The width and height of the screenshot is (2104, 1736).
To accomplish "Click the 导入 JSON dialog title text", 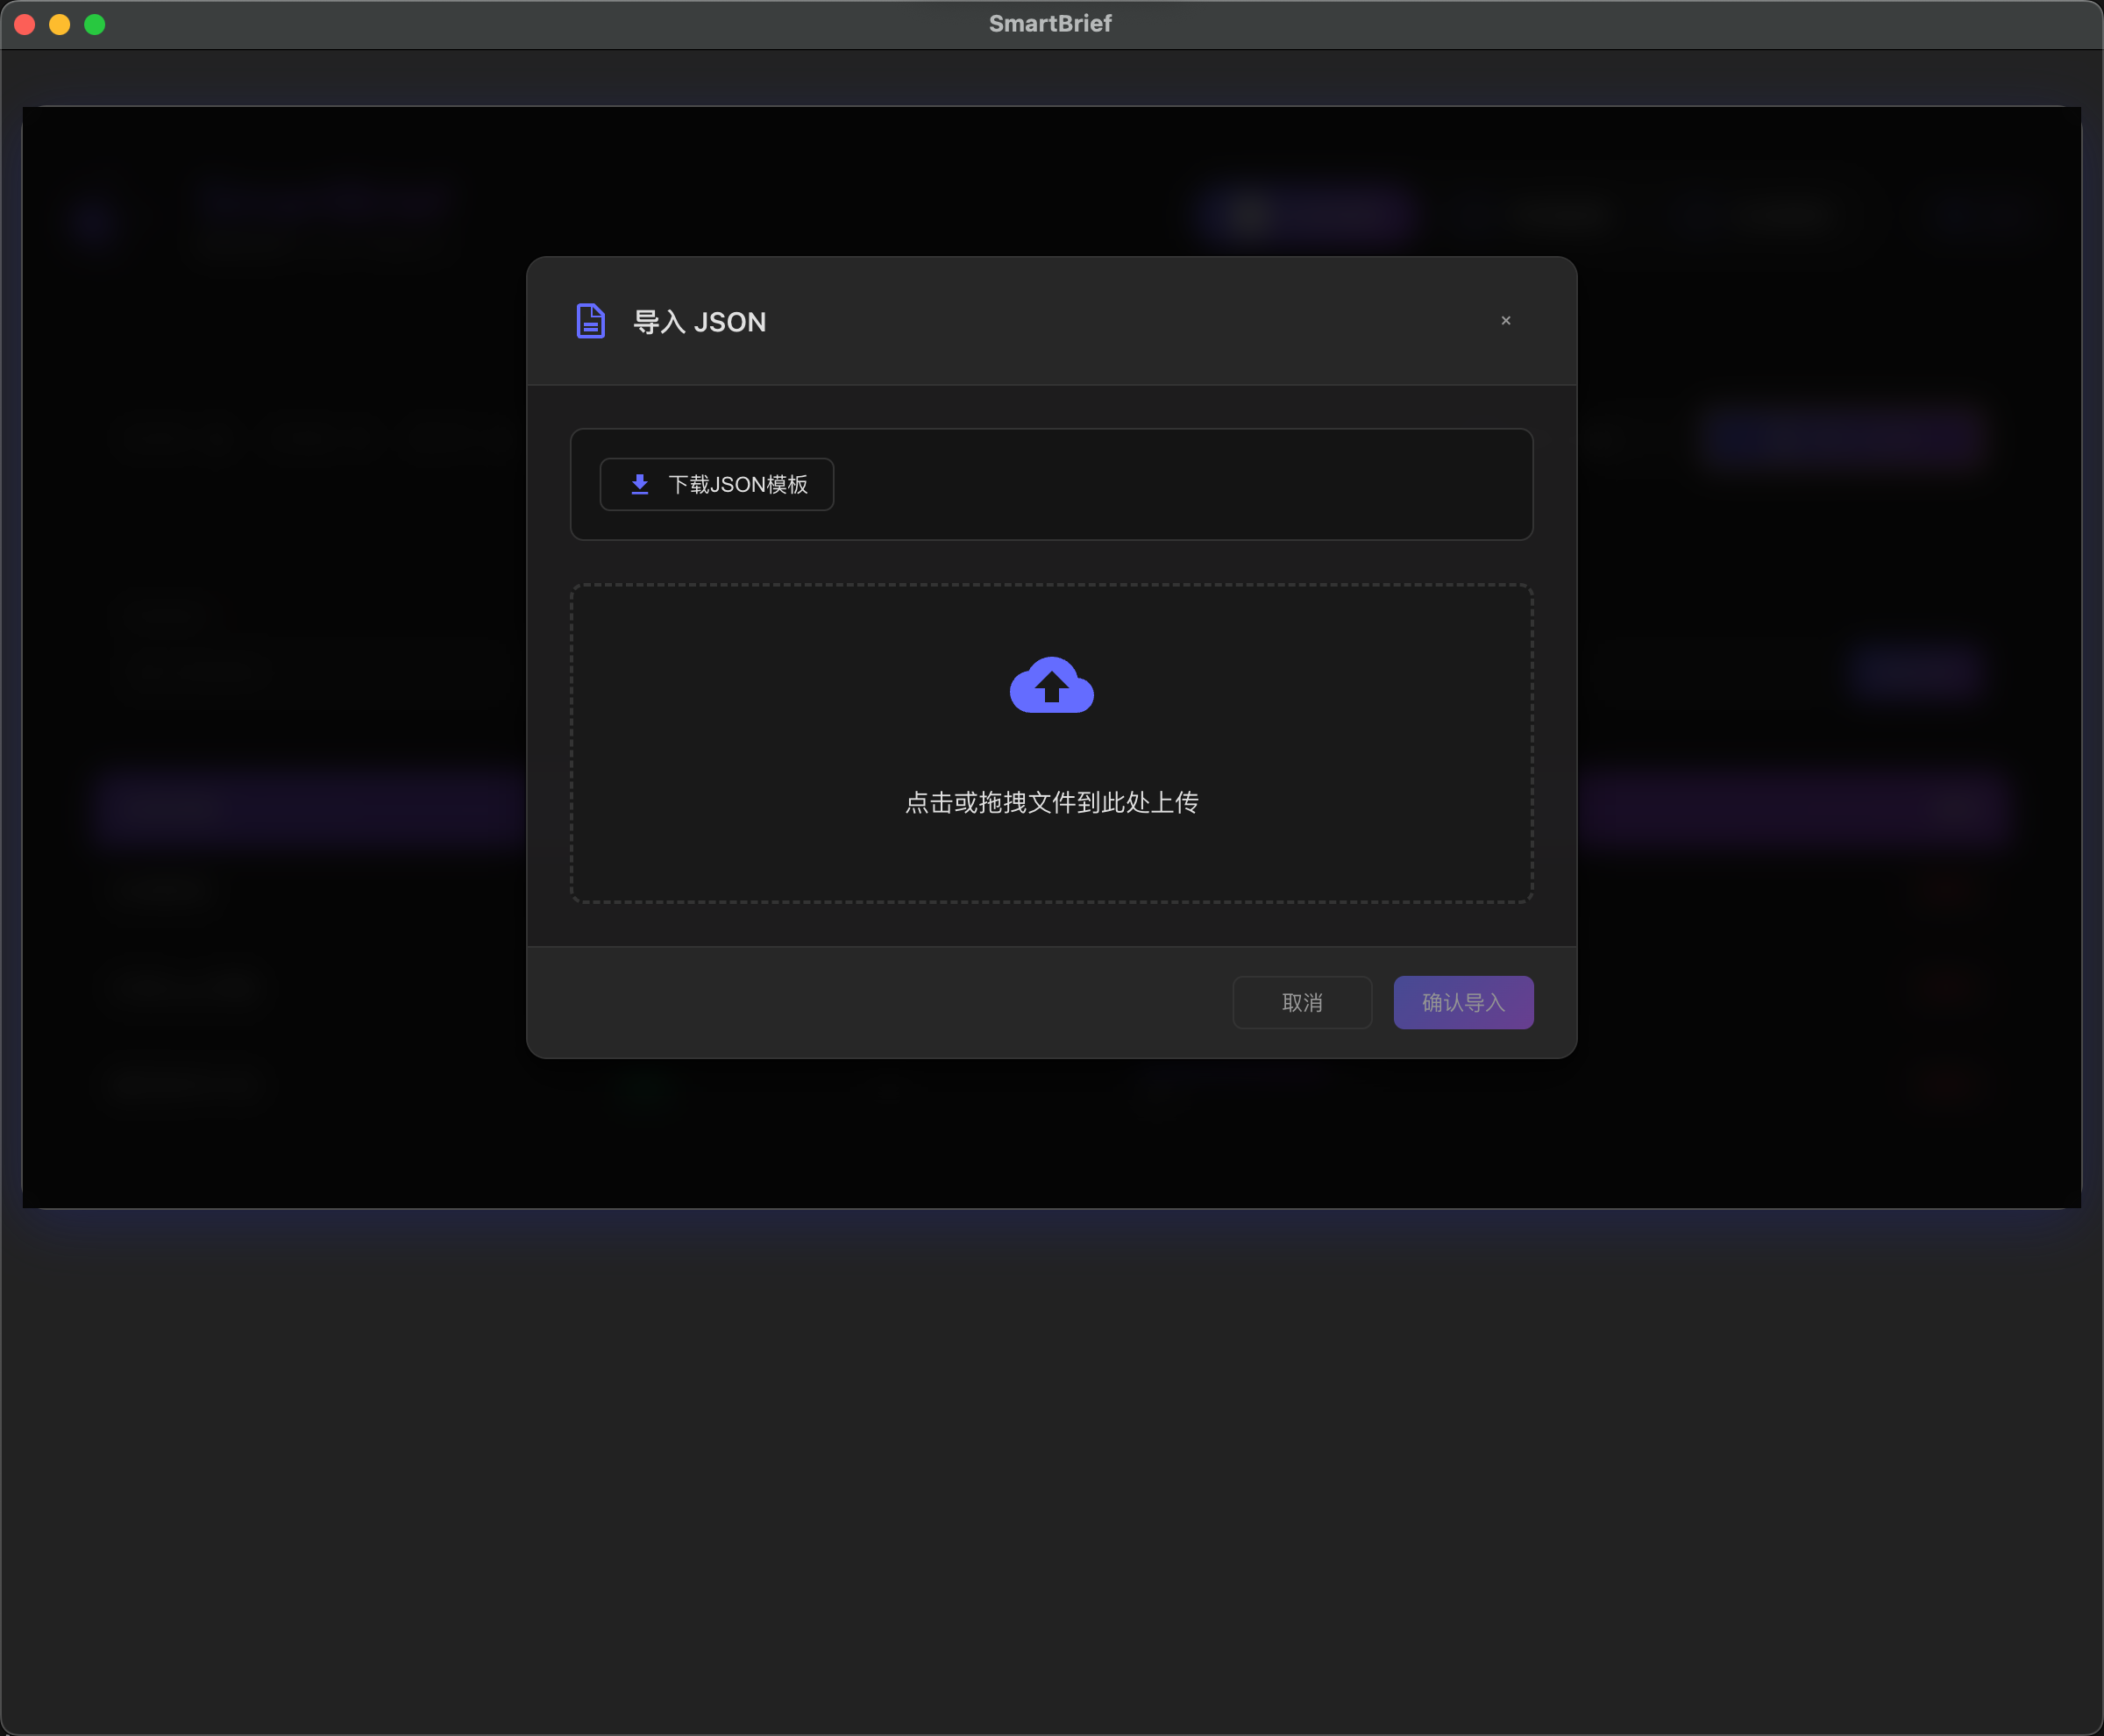I will click(x=700, y=322).
